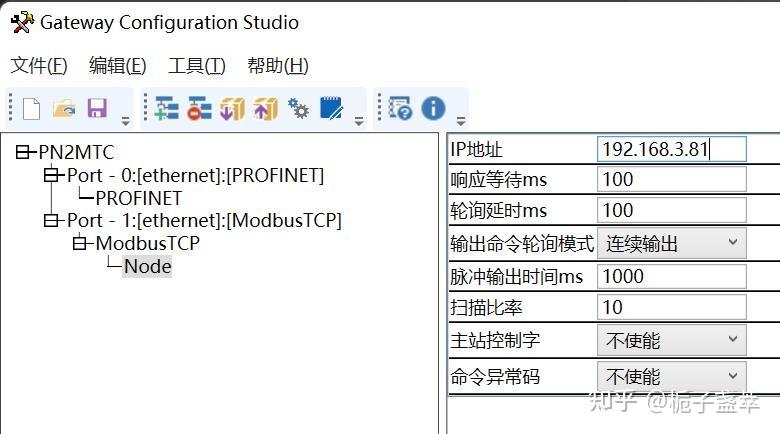Click the Add node icon with green plus
This screenshot has width=780, height=434.
tap(167, 108)
